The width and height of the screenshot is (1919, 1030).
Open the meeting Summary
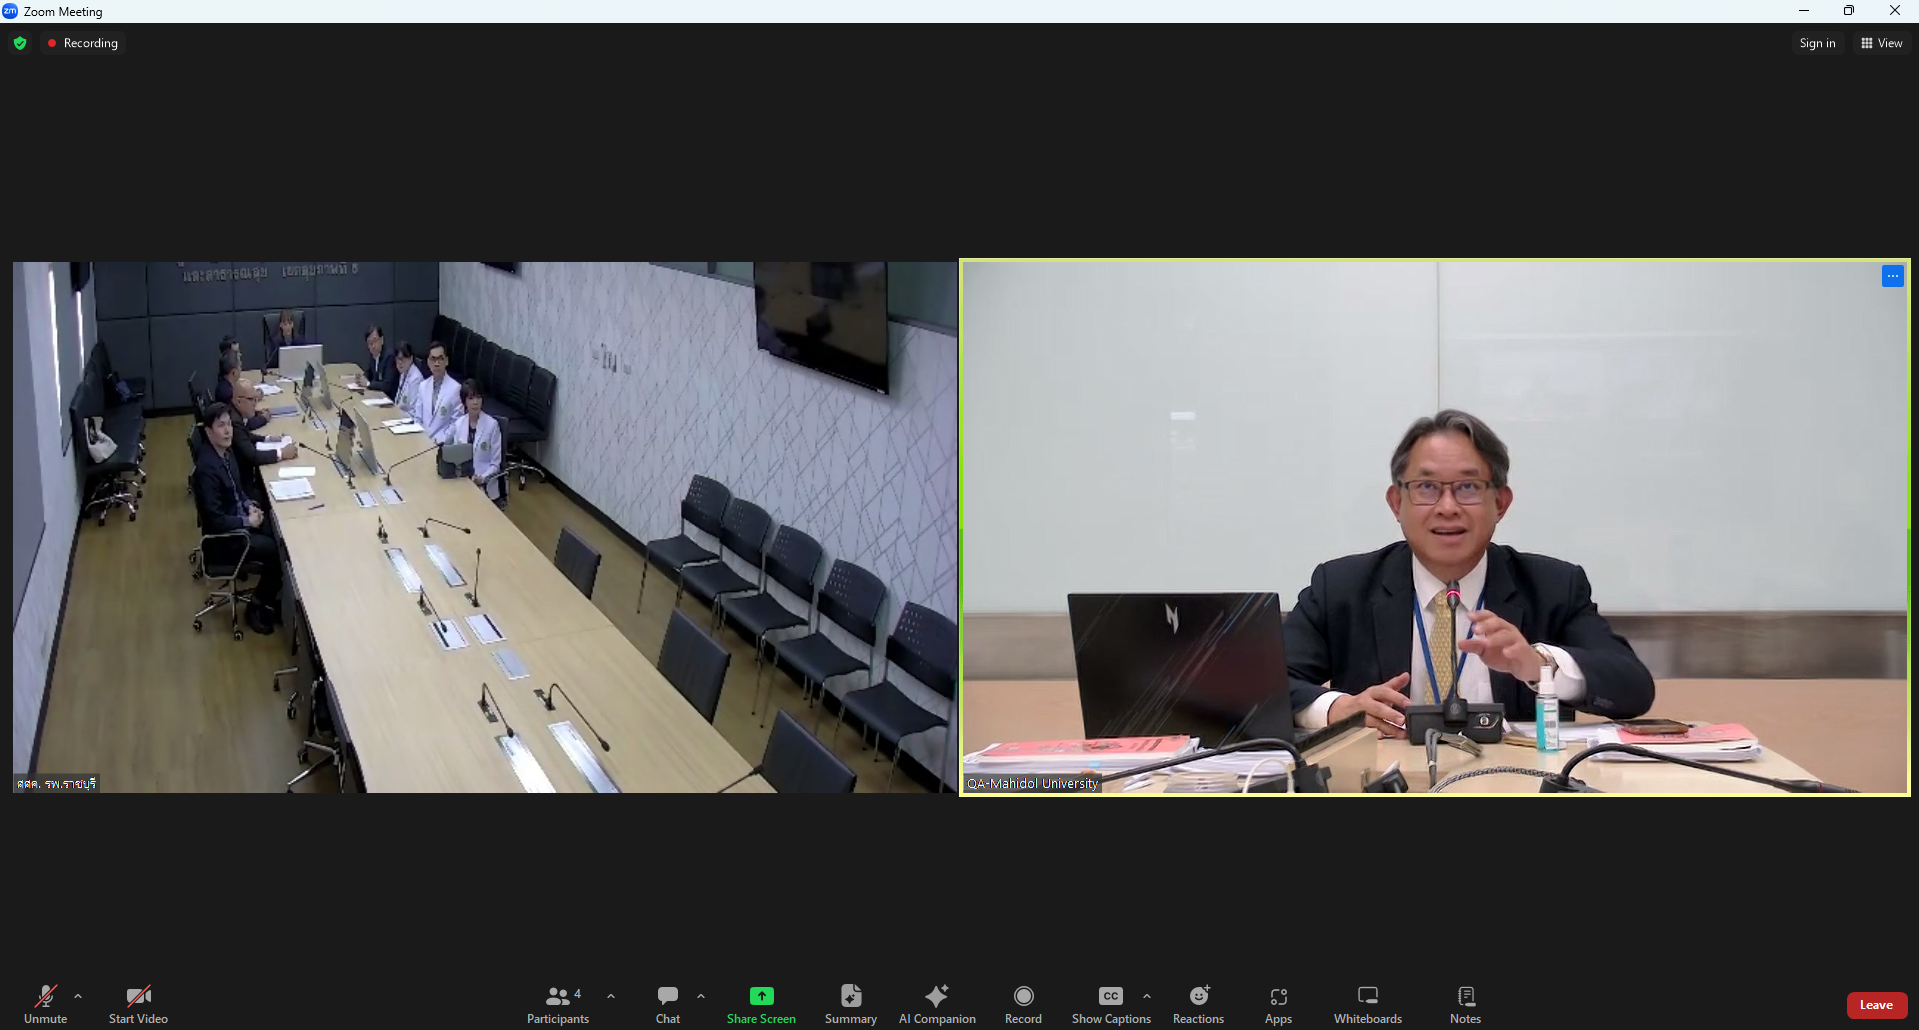(850, 1003)
